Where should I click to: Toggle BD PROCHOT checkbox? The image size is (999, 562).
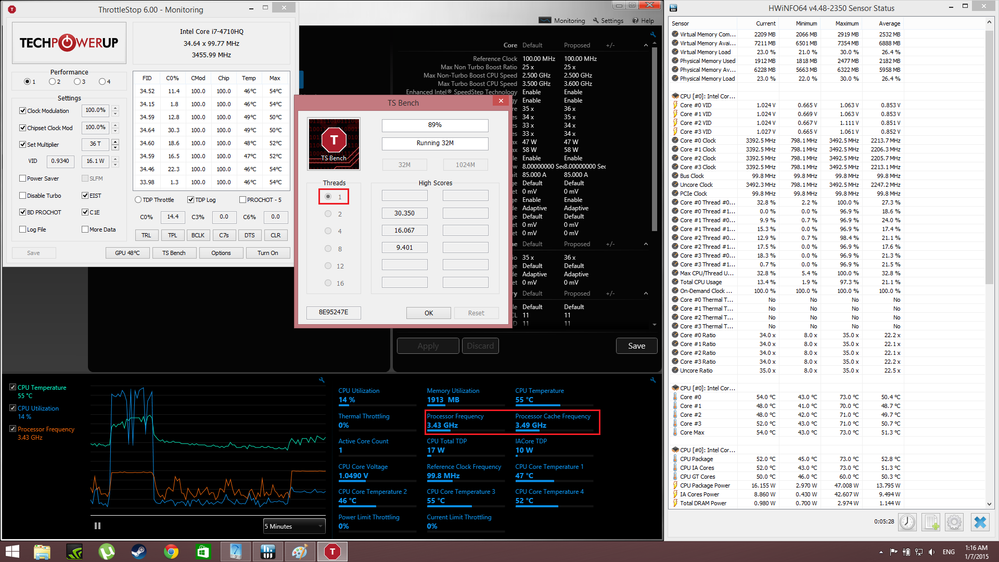click(x=23, y=212)
